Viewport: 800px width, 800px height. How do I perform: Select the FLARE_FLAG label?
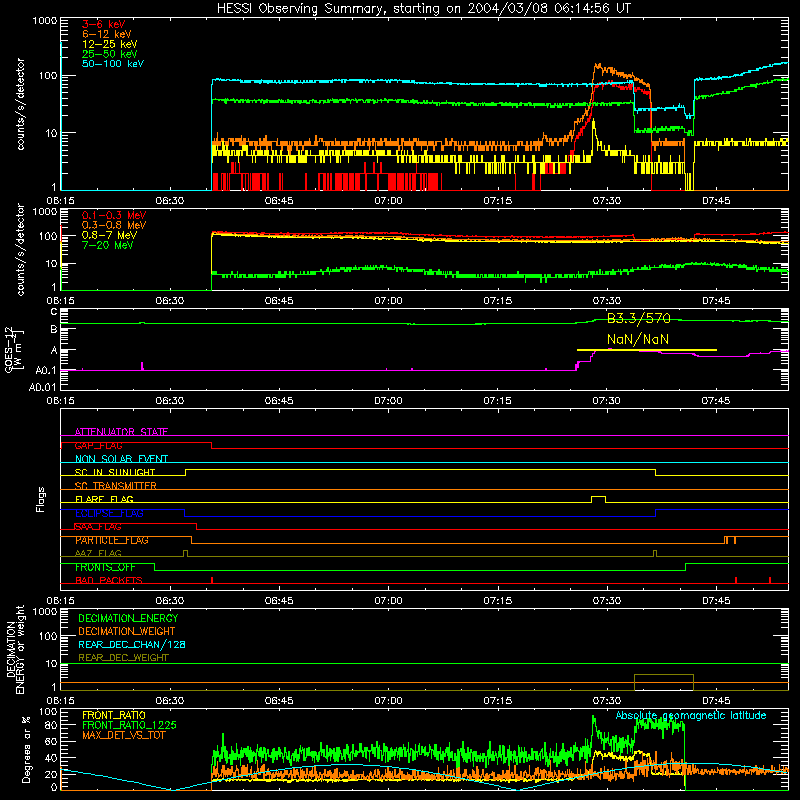(104, 499)
